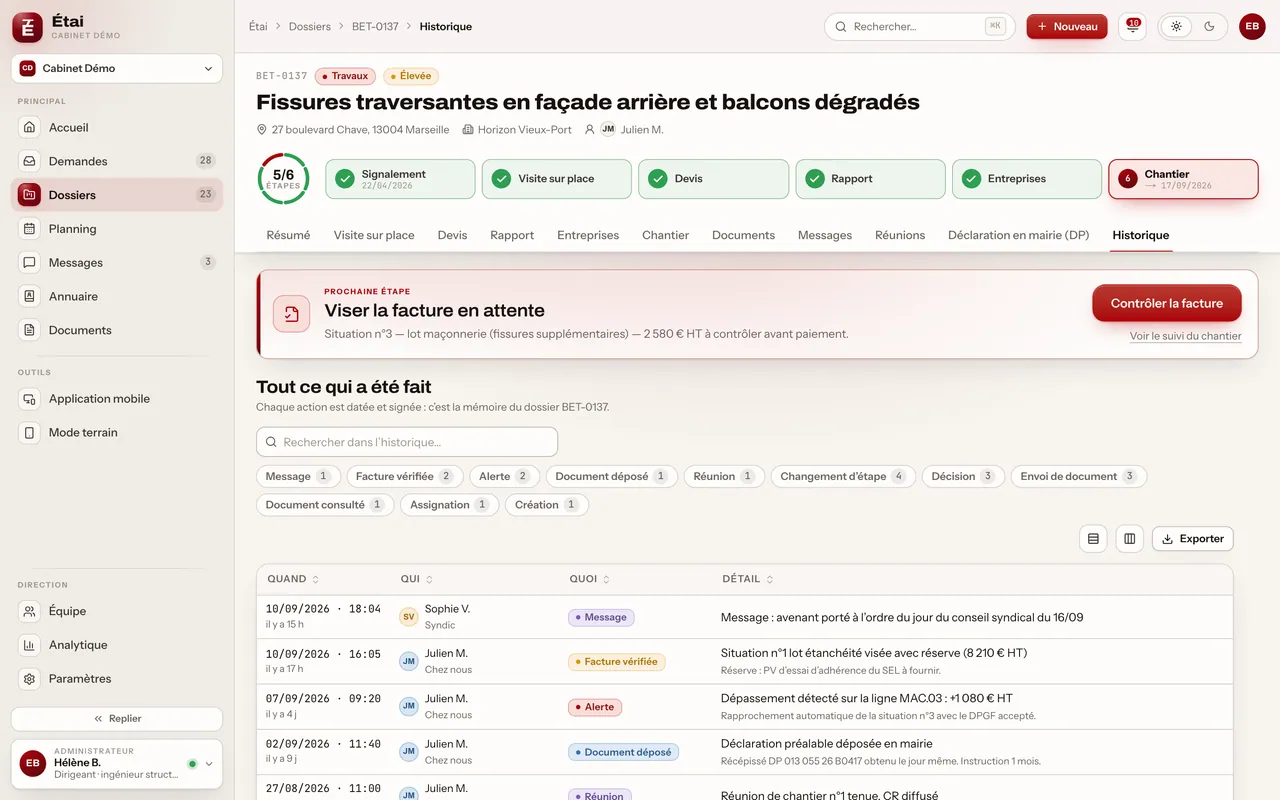This screenshot has width=1280, height=800.
Task: Sort the table by the QUOI column
Action: tap(590, 580)
